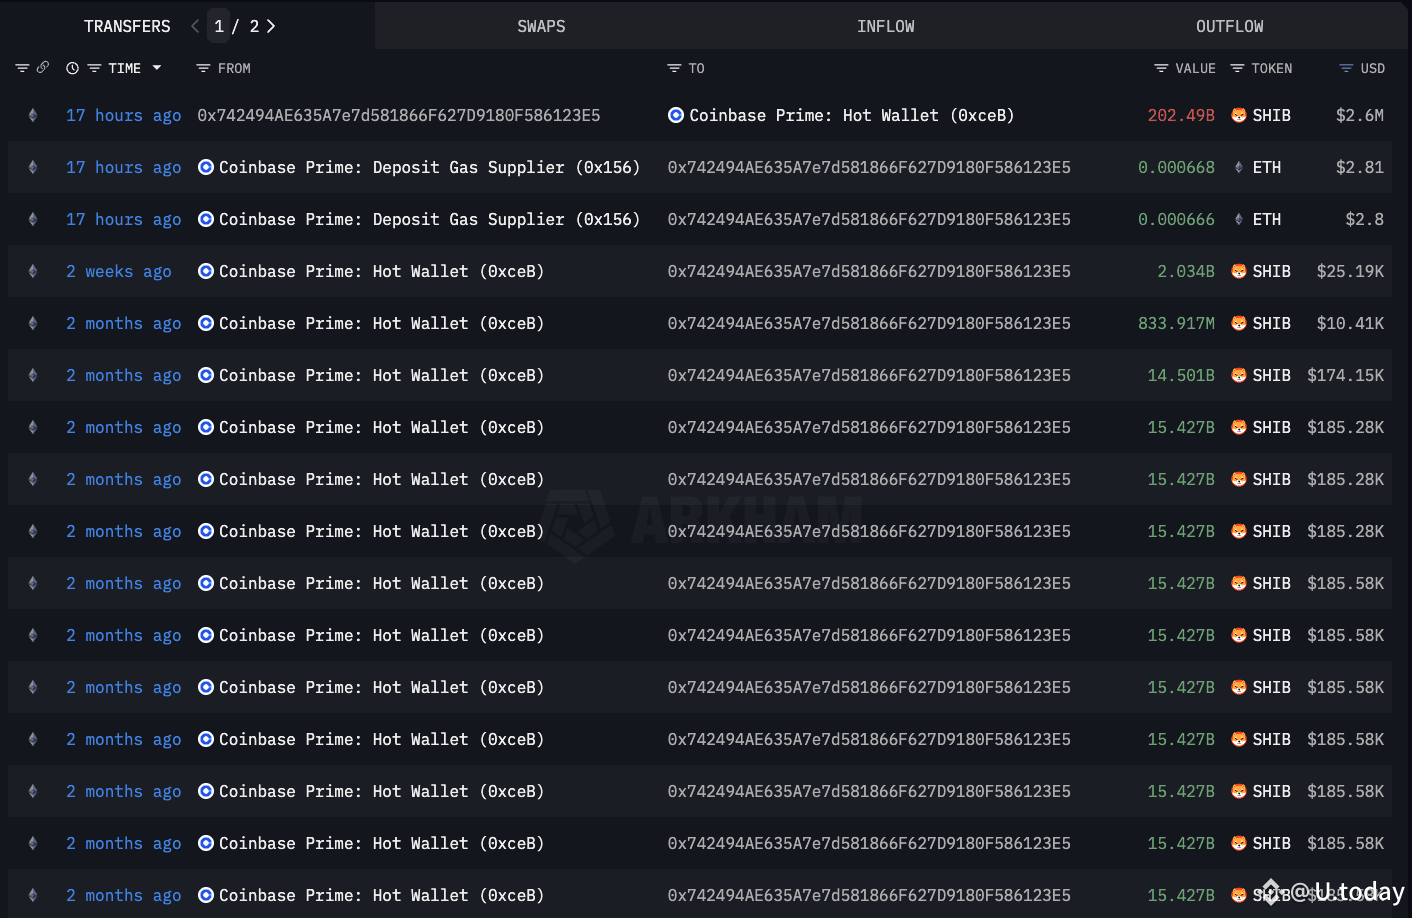Image resolution: width=1412 pixels, height=918 pixels.
Task: Click the SHIB token icon in the $2.6M row
Action: (1239, 115)
